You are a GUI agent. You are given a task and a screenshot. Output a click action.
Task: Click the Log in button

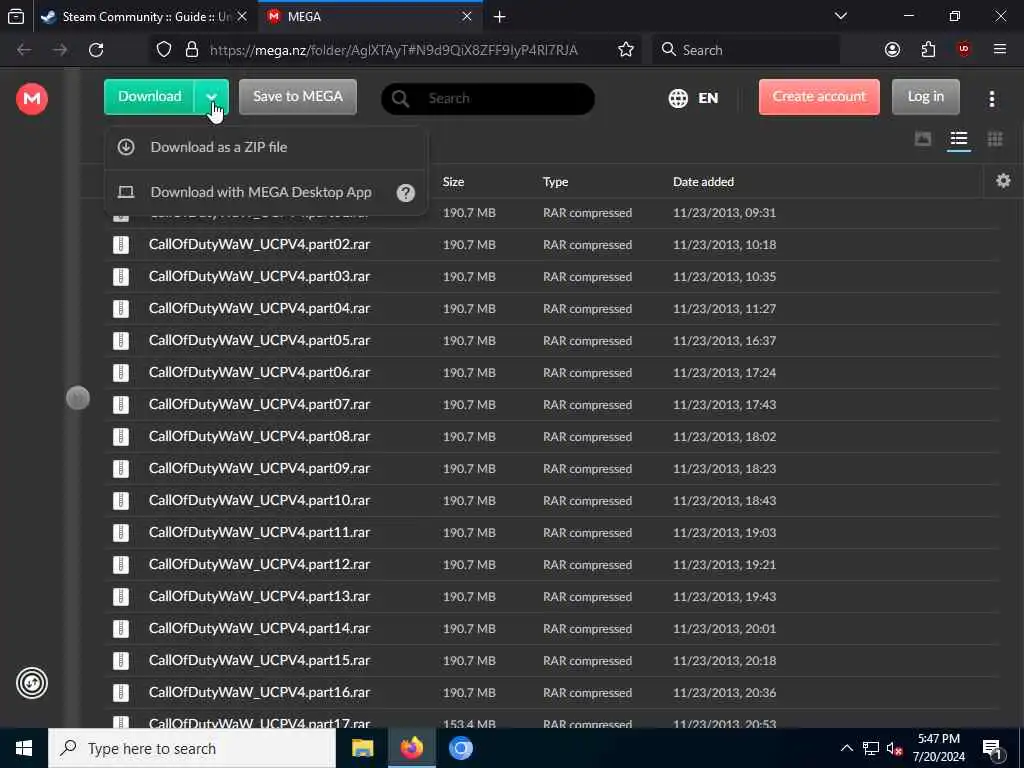point(925,97)
